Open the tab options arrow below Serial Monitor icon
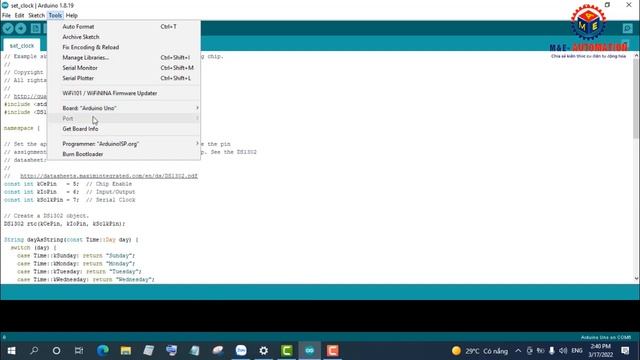Screen dimensions: 640x360 625,45
